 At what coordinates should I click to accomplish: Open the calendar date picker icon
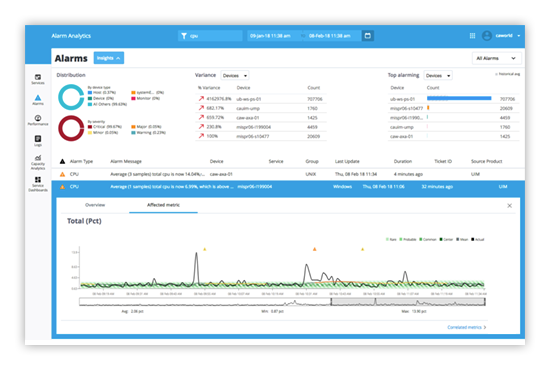(x=368, y=36)
